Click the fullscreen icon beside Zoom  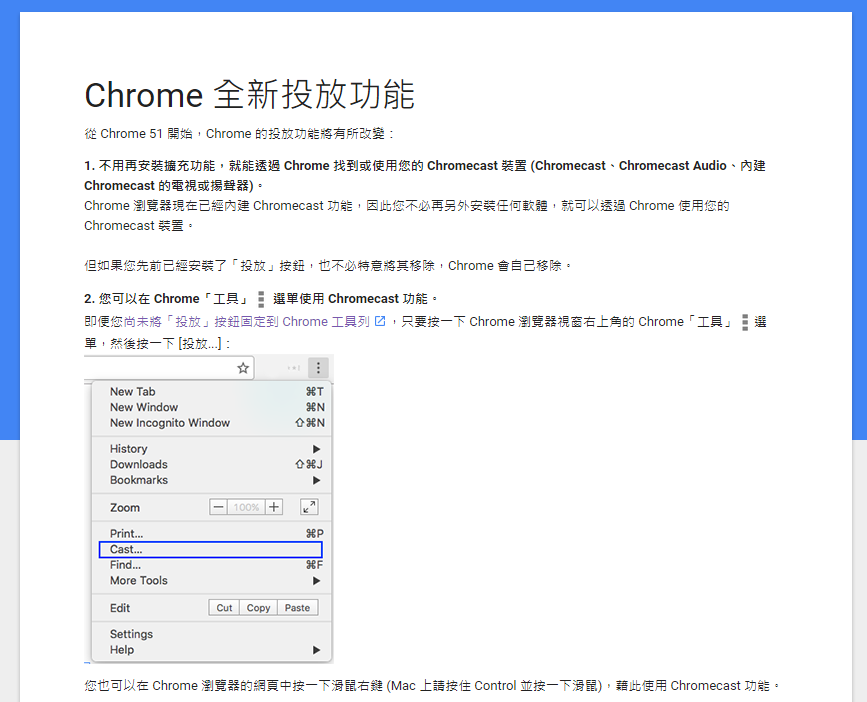click(309, 507)
